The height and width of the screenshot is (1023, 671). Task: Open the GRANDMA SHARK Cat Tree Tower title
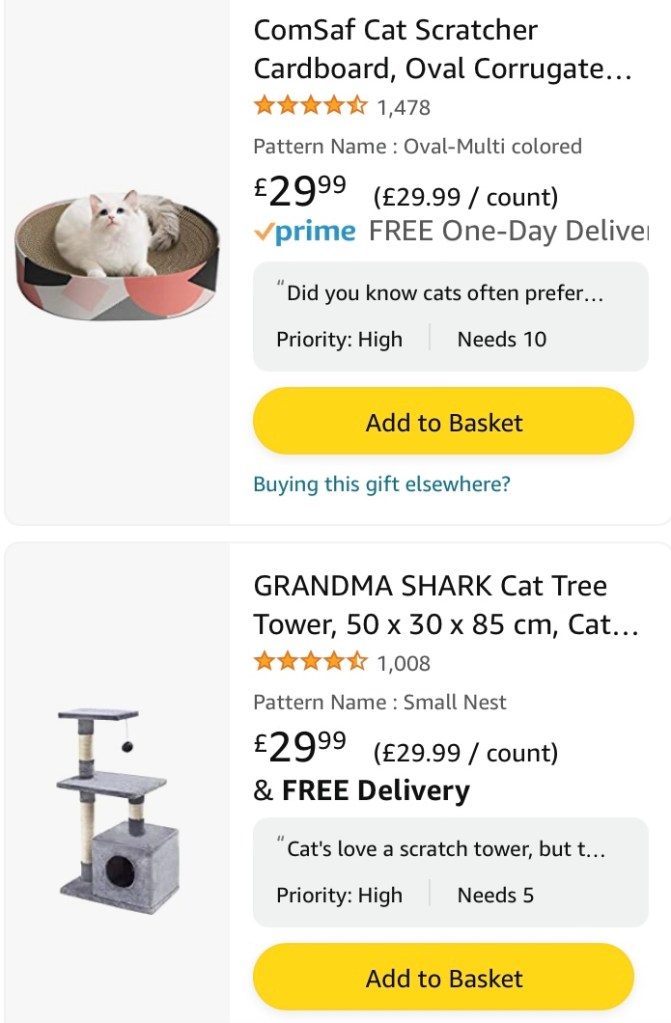click(x=445, y=606)
